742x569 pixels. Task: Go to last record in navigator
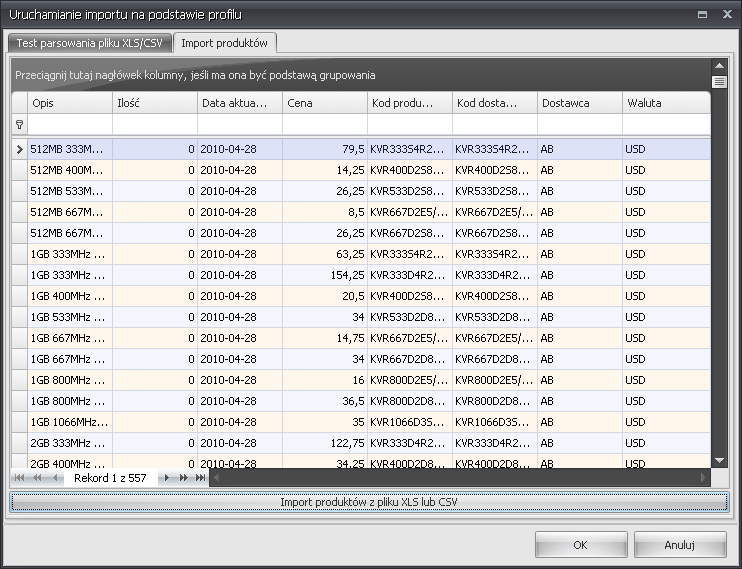pos(201,478)
